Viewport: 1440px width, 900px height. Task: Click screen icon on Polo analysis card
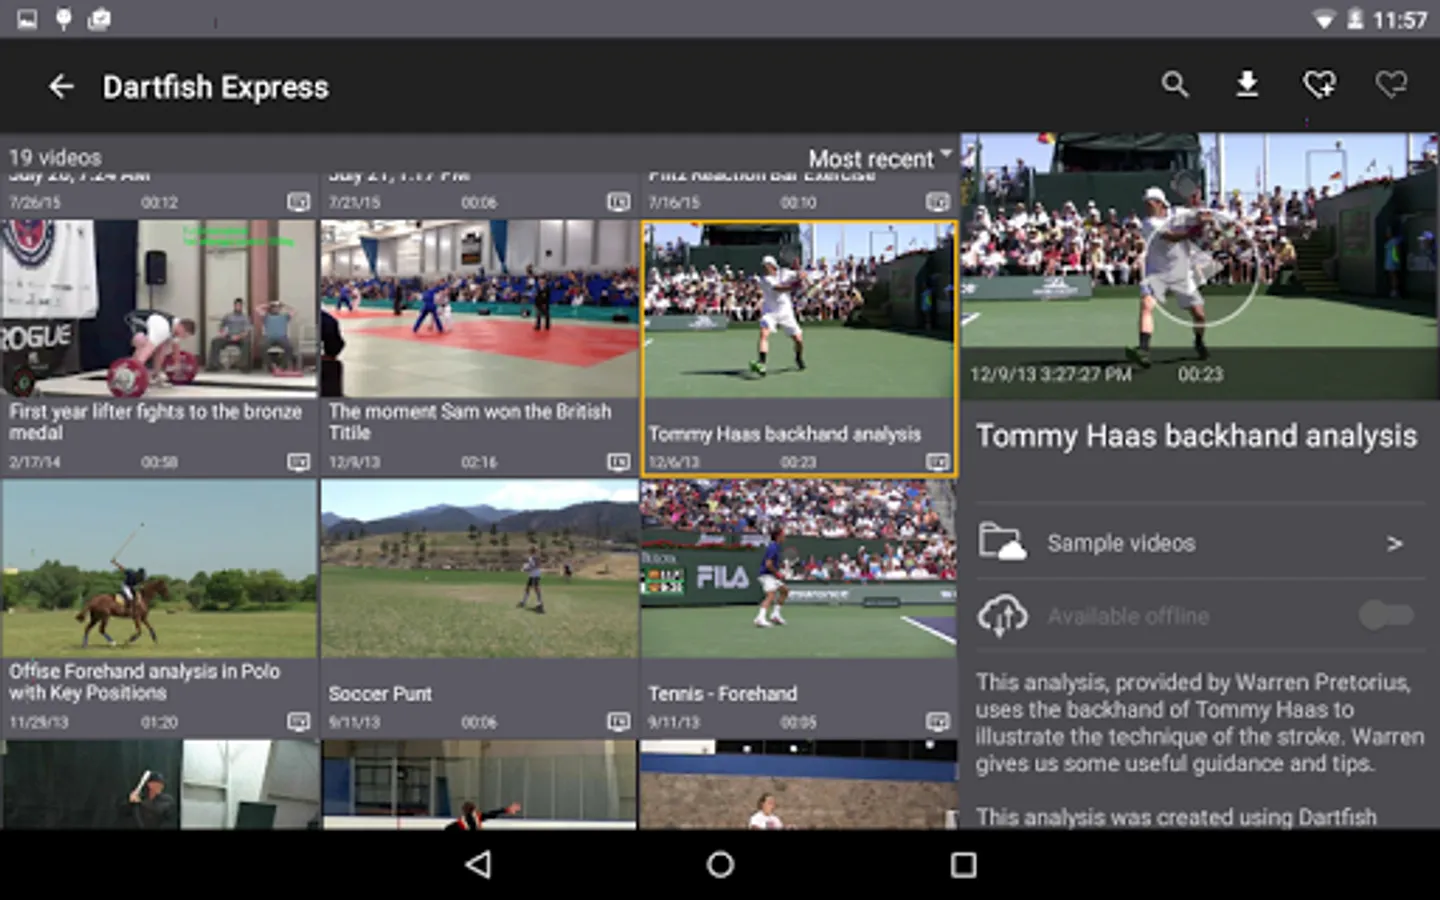[x=299, y=722]
